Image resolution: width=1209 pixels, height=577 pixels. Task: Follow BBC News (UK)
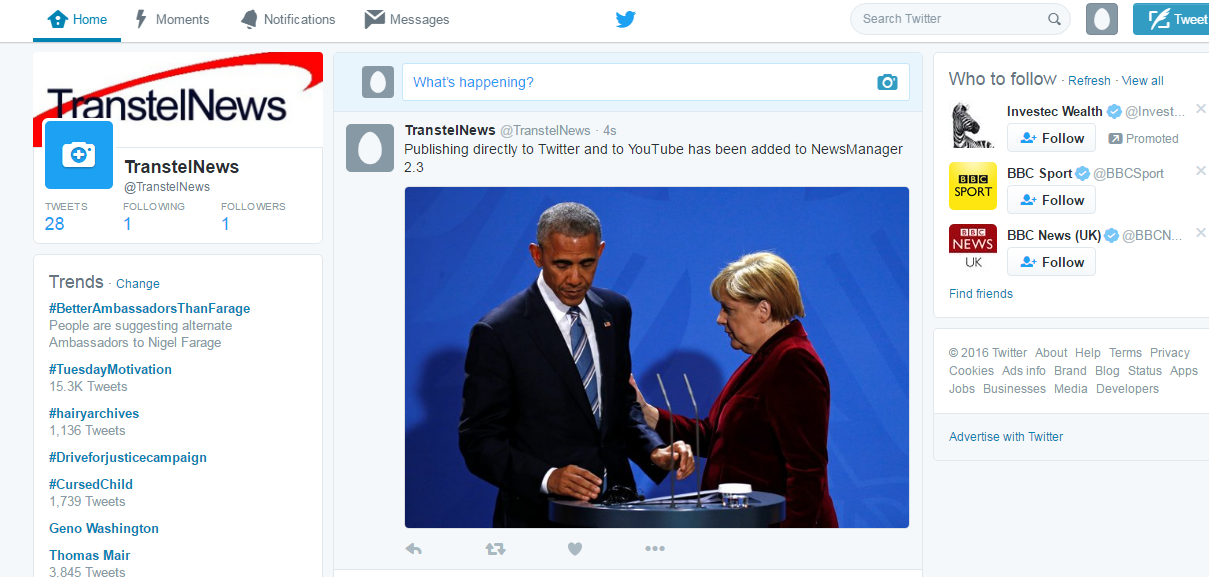coord(1051,262)
